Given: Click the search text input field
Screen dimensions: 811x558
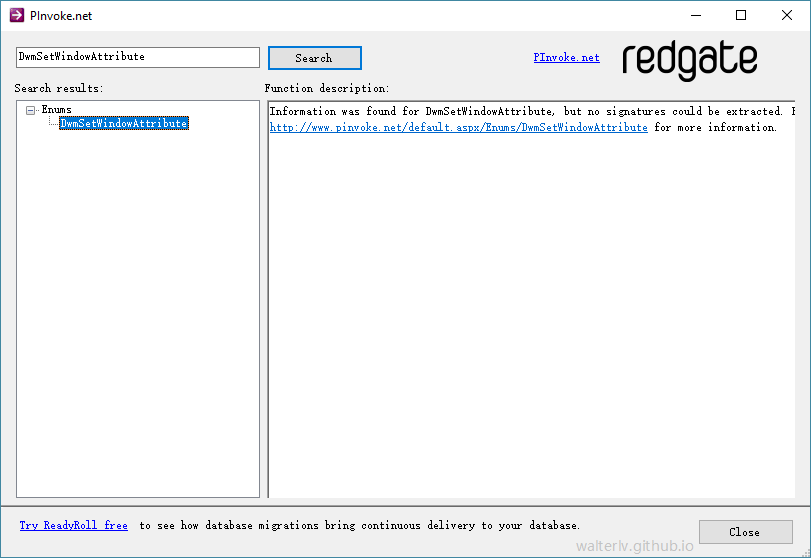Looking at the screenshot, I should 138,57.
